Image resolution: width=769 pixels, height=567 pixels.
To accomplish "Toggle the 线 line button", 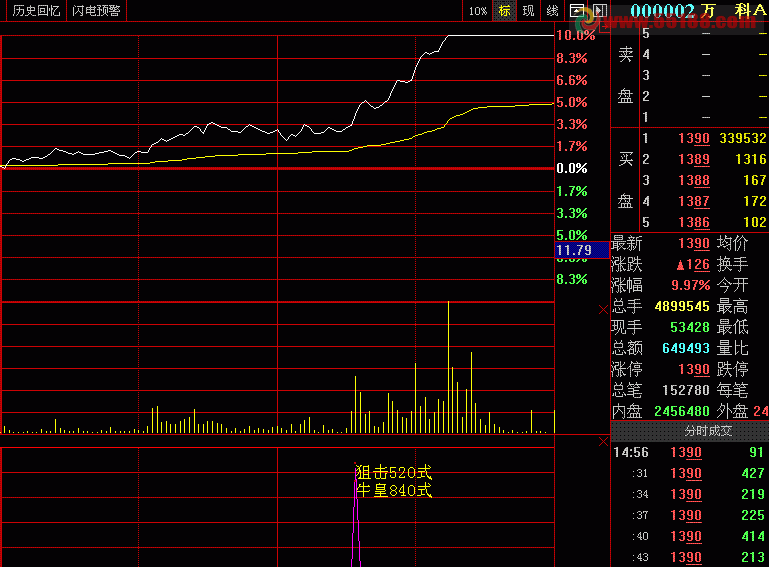I will 552,11.
